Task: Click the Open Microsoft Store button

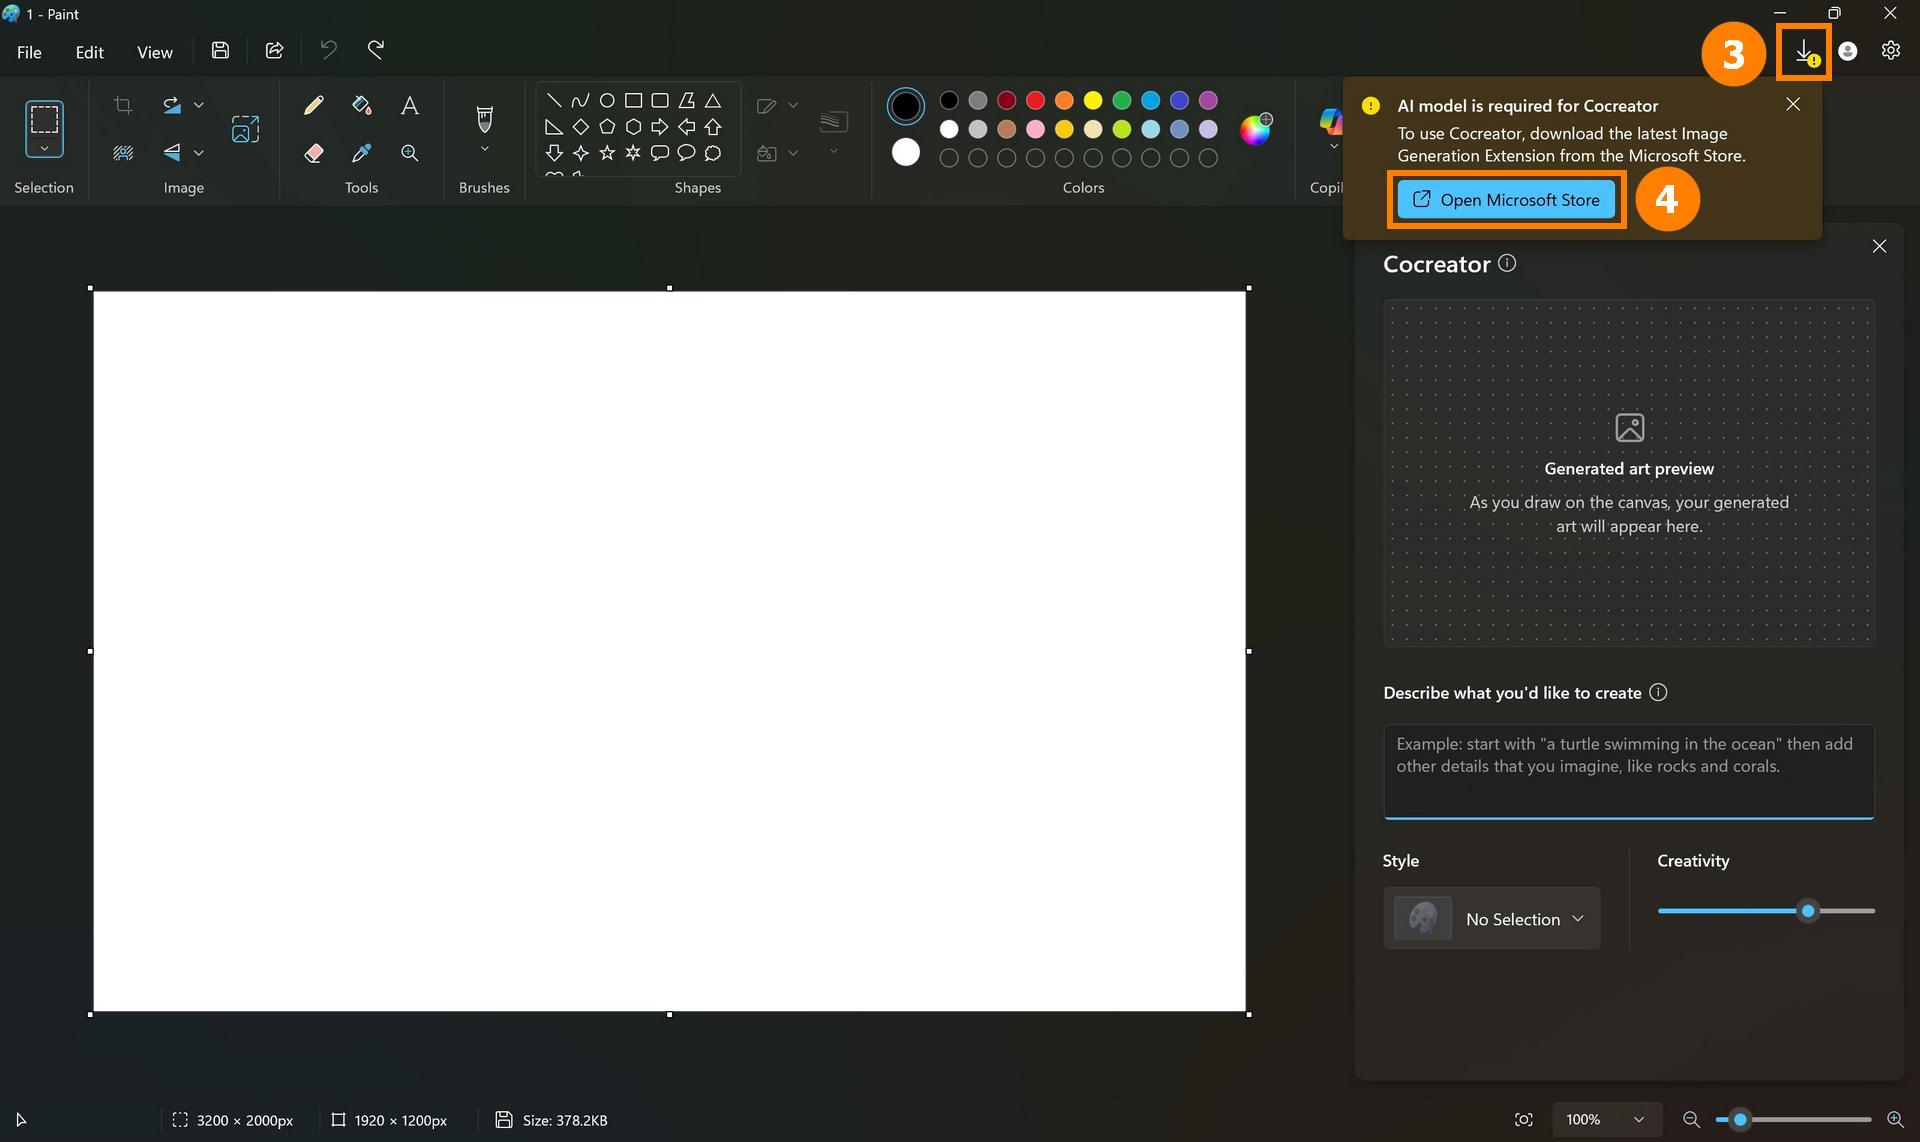Action: 1505,199
